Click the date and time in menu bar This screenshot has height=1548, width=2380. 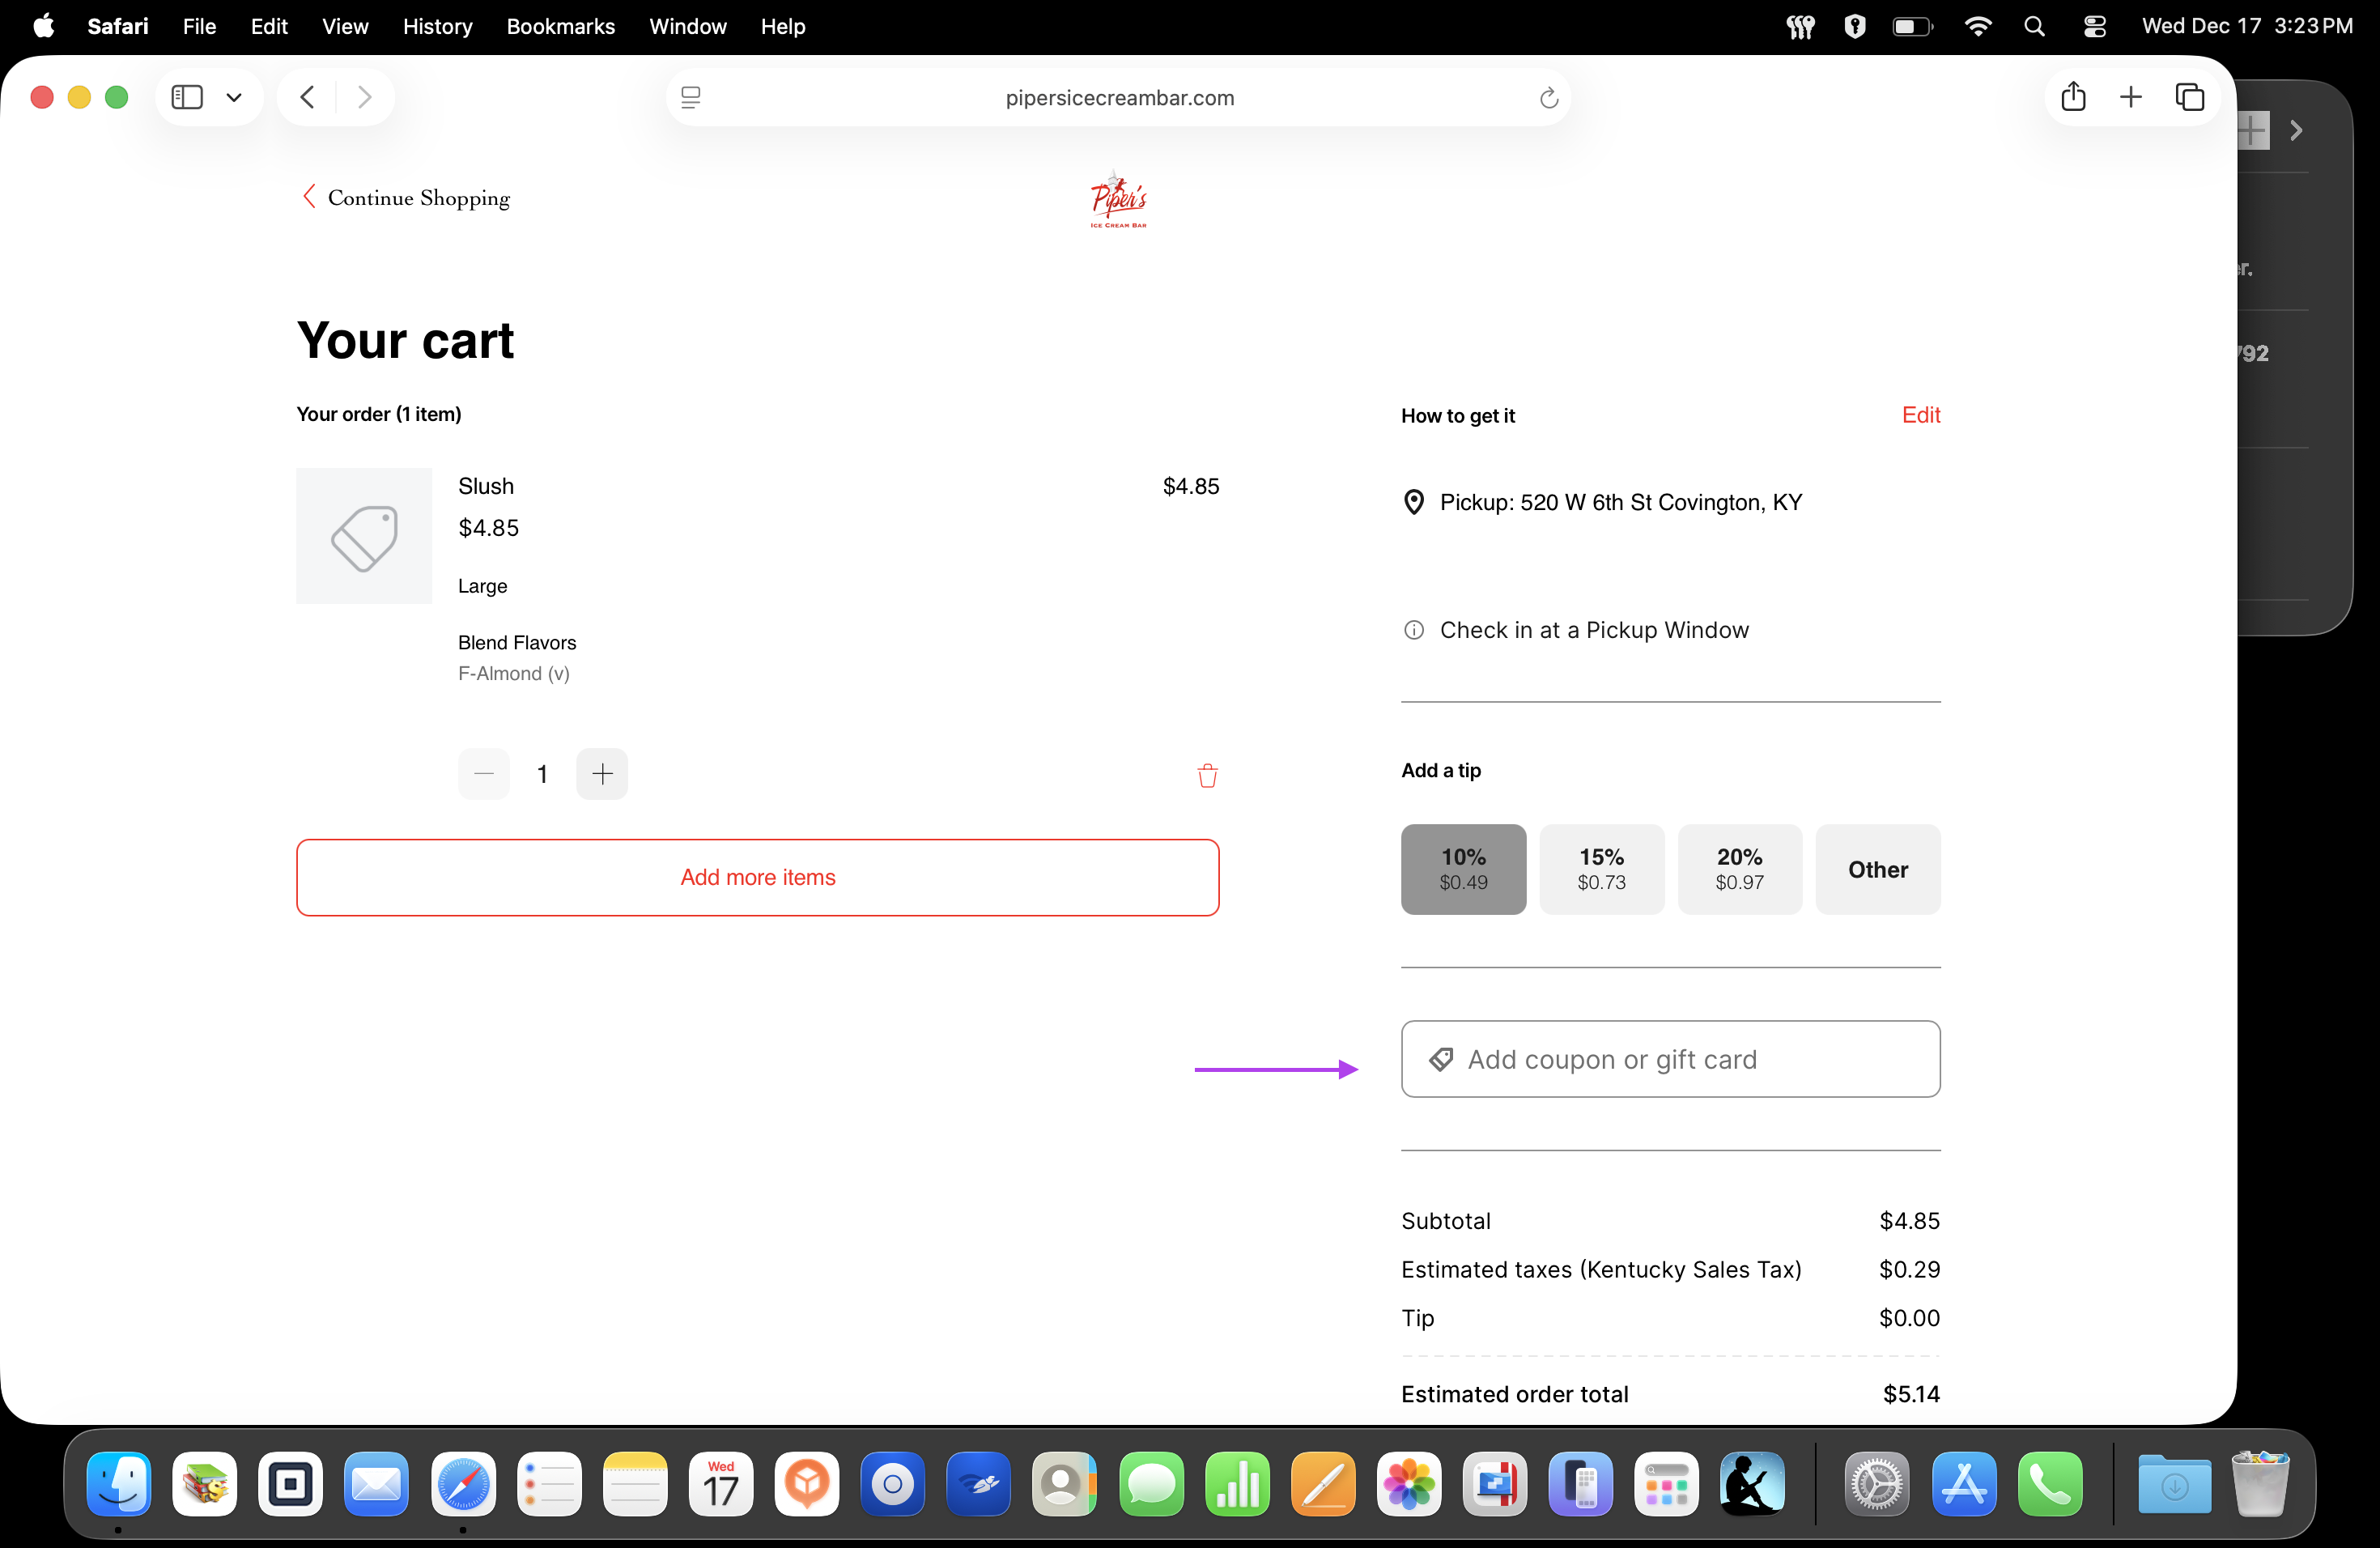[x=2247, y=26]
